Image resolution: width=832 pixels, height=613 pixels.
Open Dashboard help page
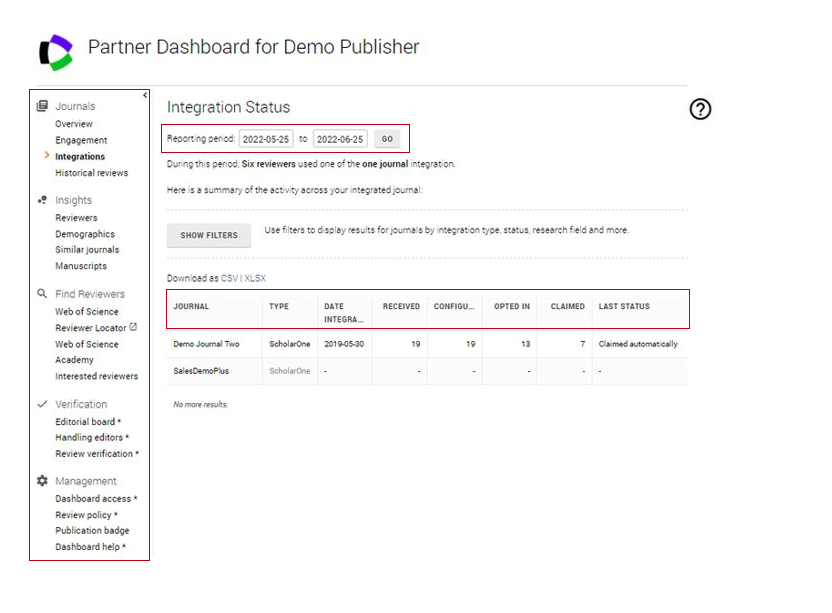[x=90, y=547]
